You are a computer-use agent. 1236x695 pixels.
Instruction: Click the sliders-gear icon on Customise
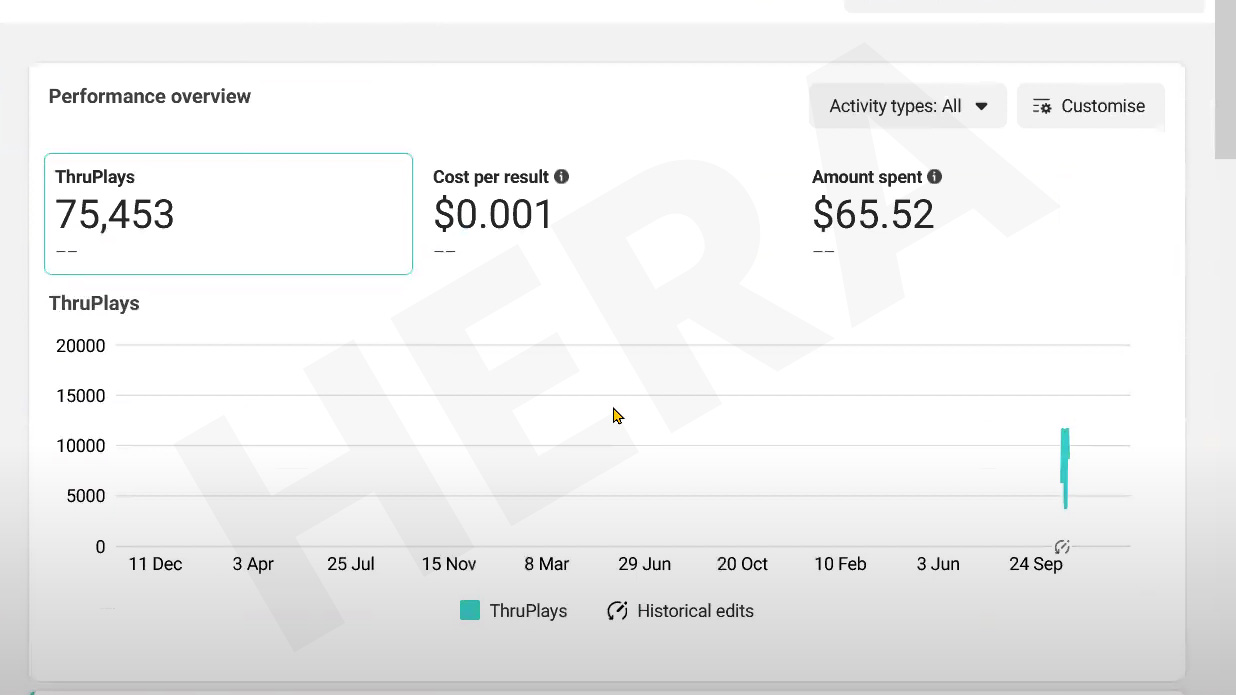click(1042, 106)
